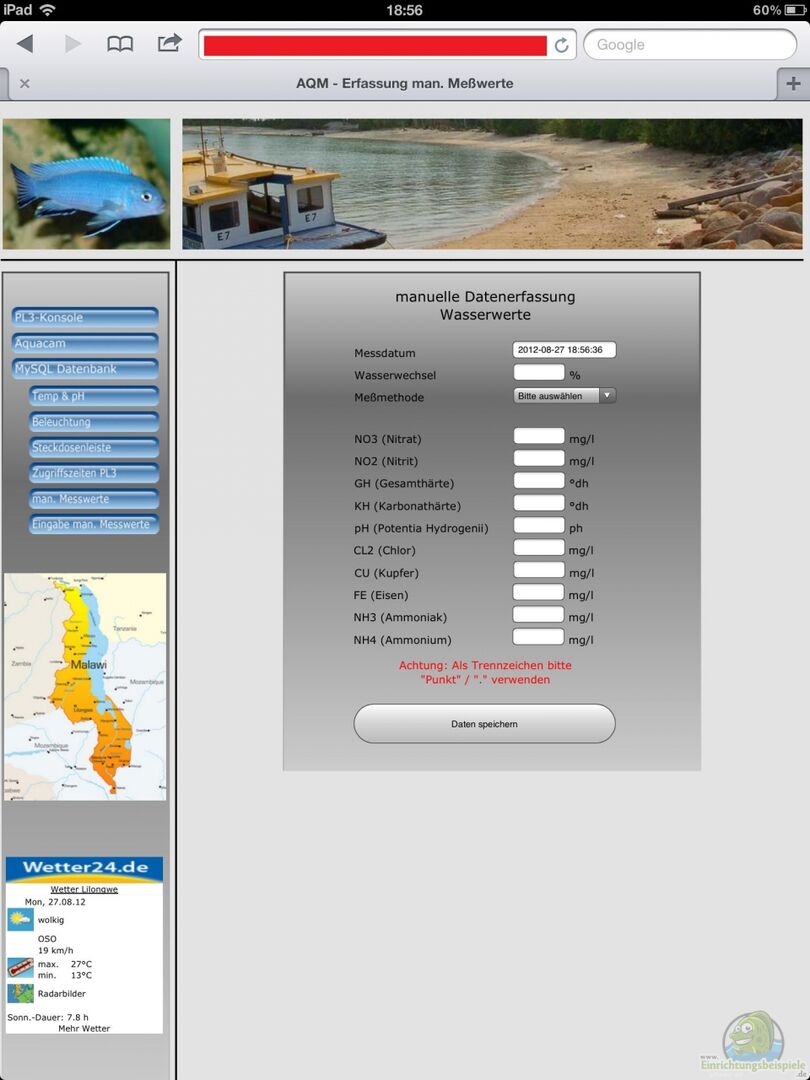This screenshot has height=1080, width=810.
Task: Click the thermometer temperature icon
Action: click(20, 967)
